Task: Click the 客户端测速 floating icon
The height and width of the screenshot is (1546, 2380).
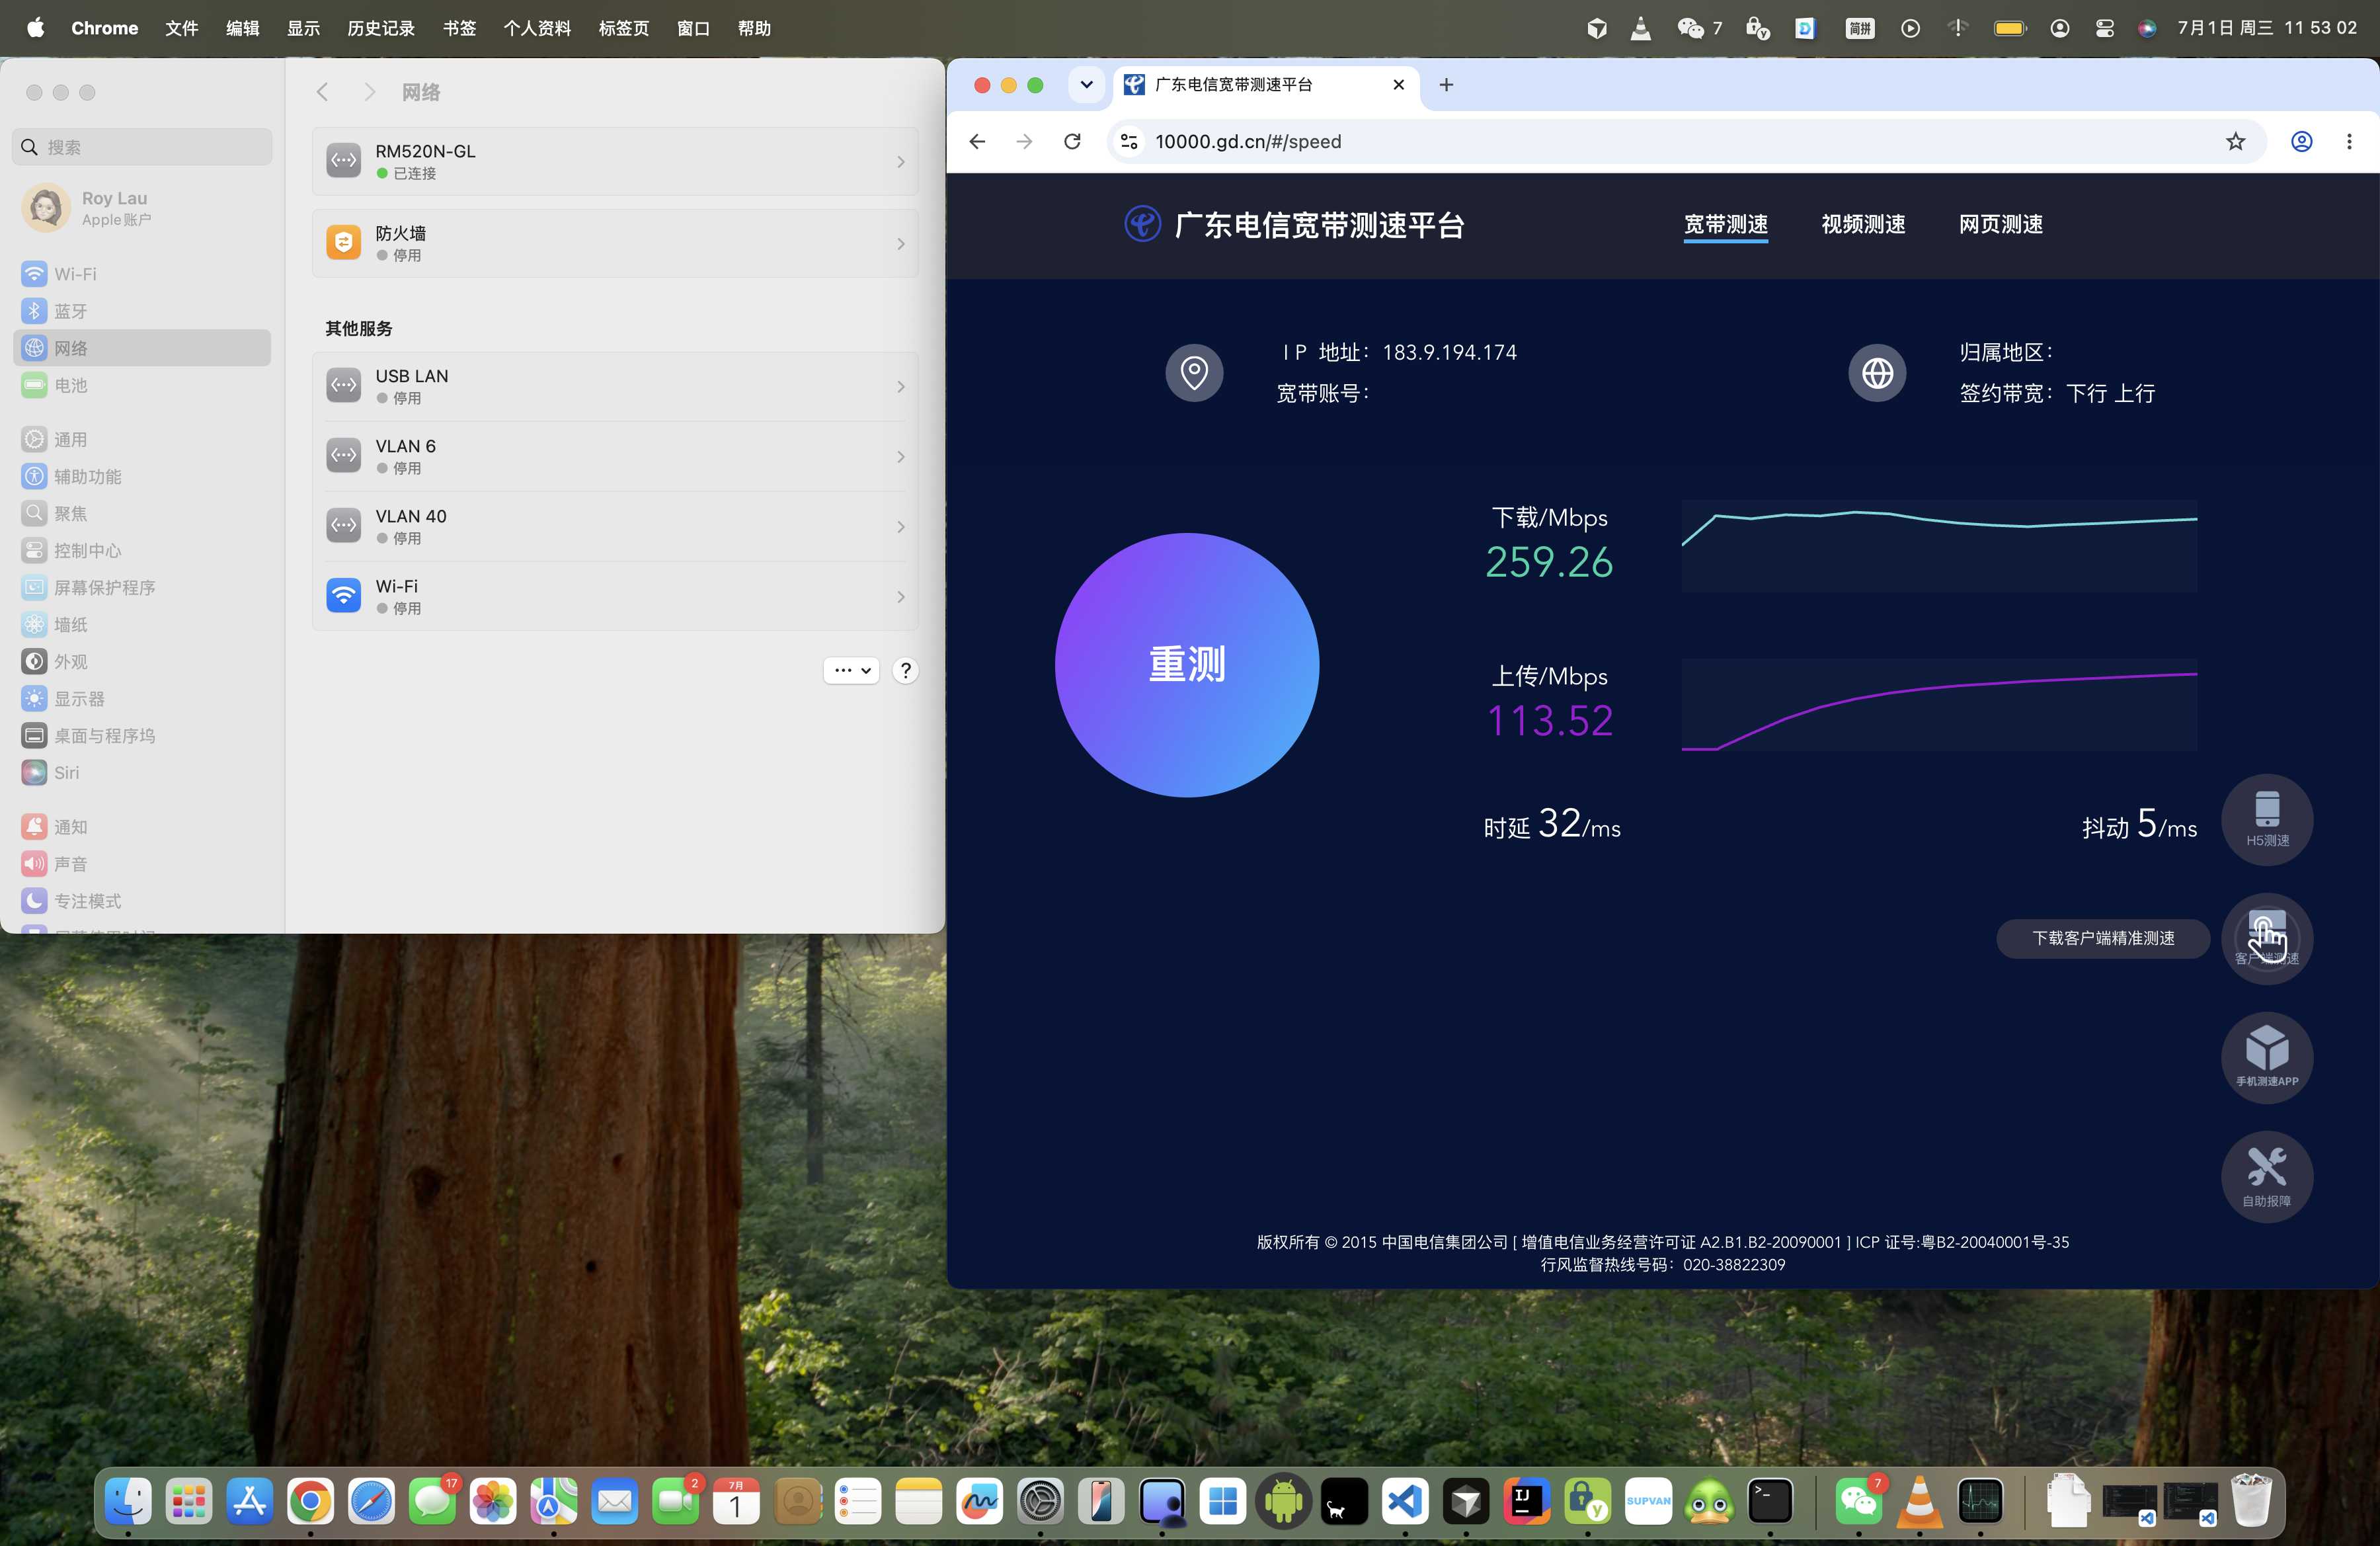Action: tap(2266, 938)
